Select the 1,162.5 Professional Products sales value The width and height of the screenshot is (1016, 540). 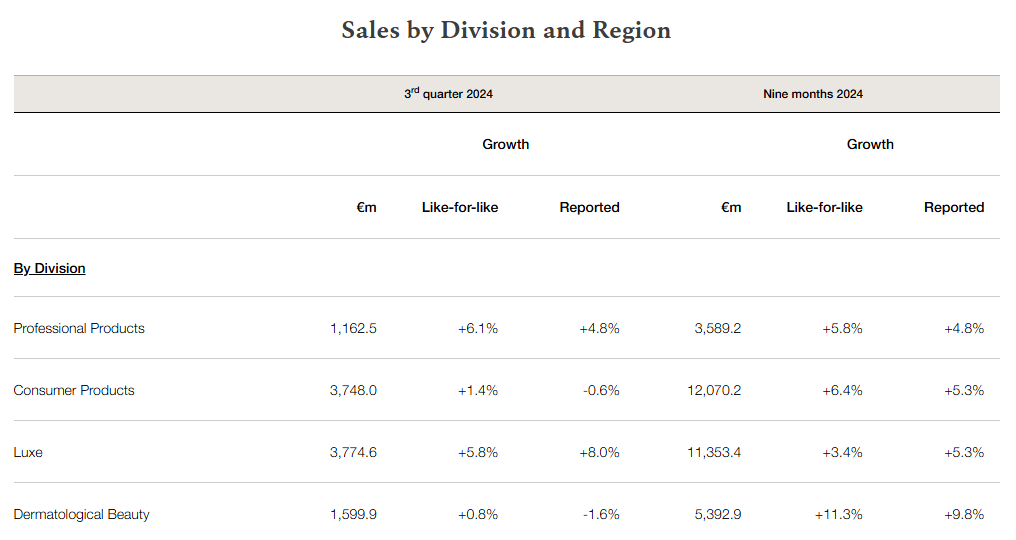(353, 328)
